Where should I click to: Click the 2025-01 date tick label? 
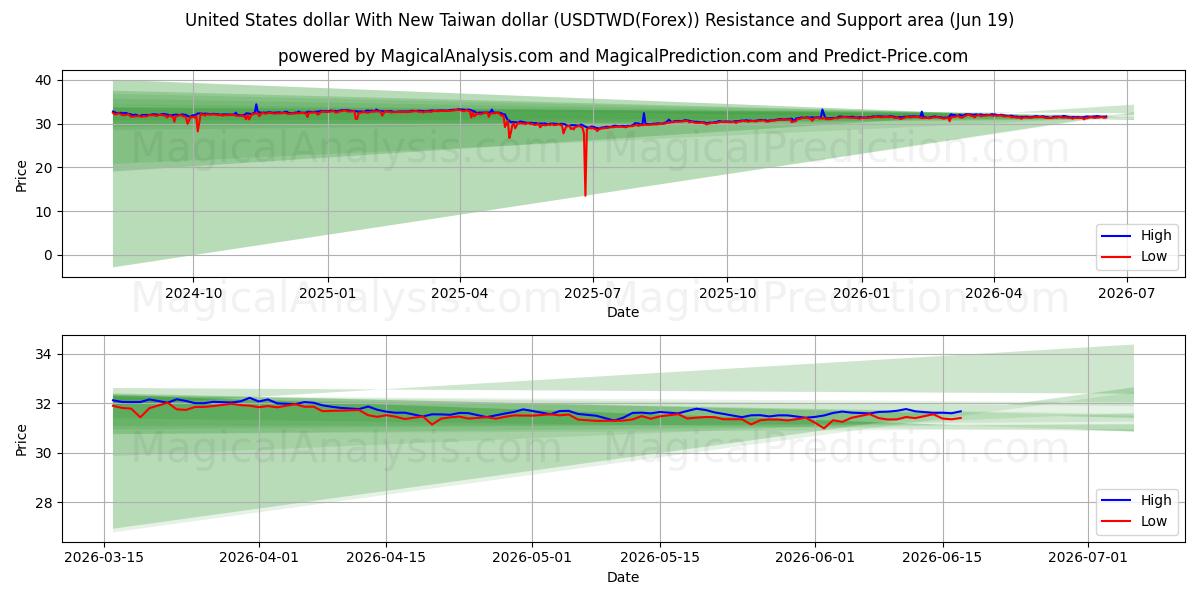pos(328,294)
